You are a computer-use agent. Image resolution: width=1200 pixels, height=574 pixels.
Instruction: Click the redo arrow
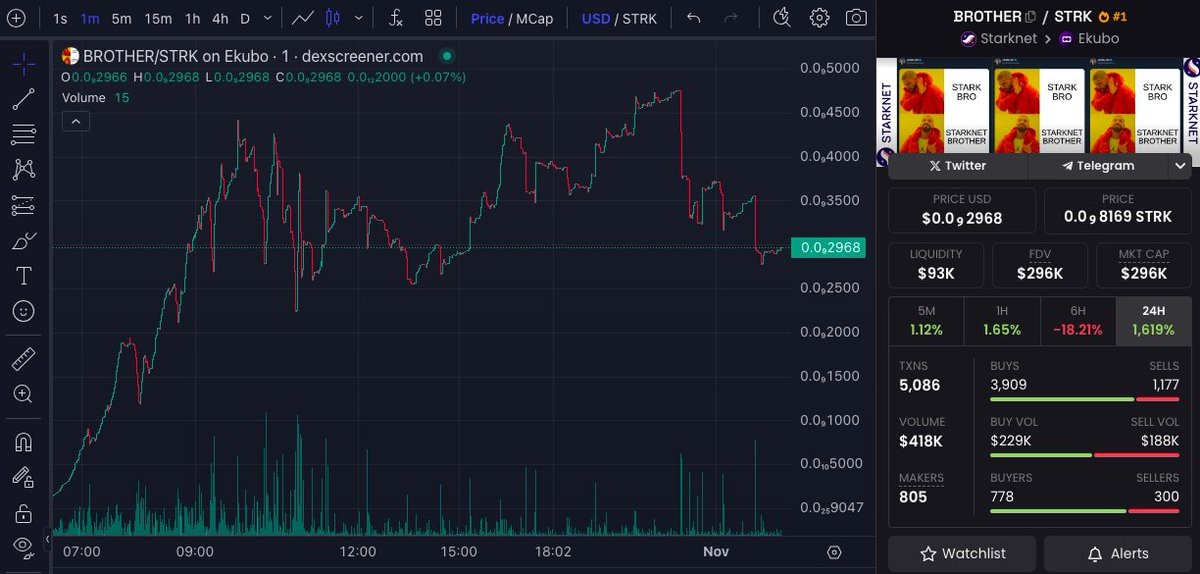coord(731,18)
